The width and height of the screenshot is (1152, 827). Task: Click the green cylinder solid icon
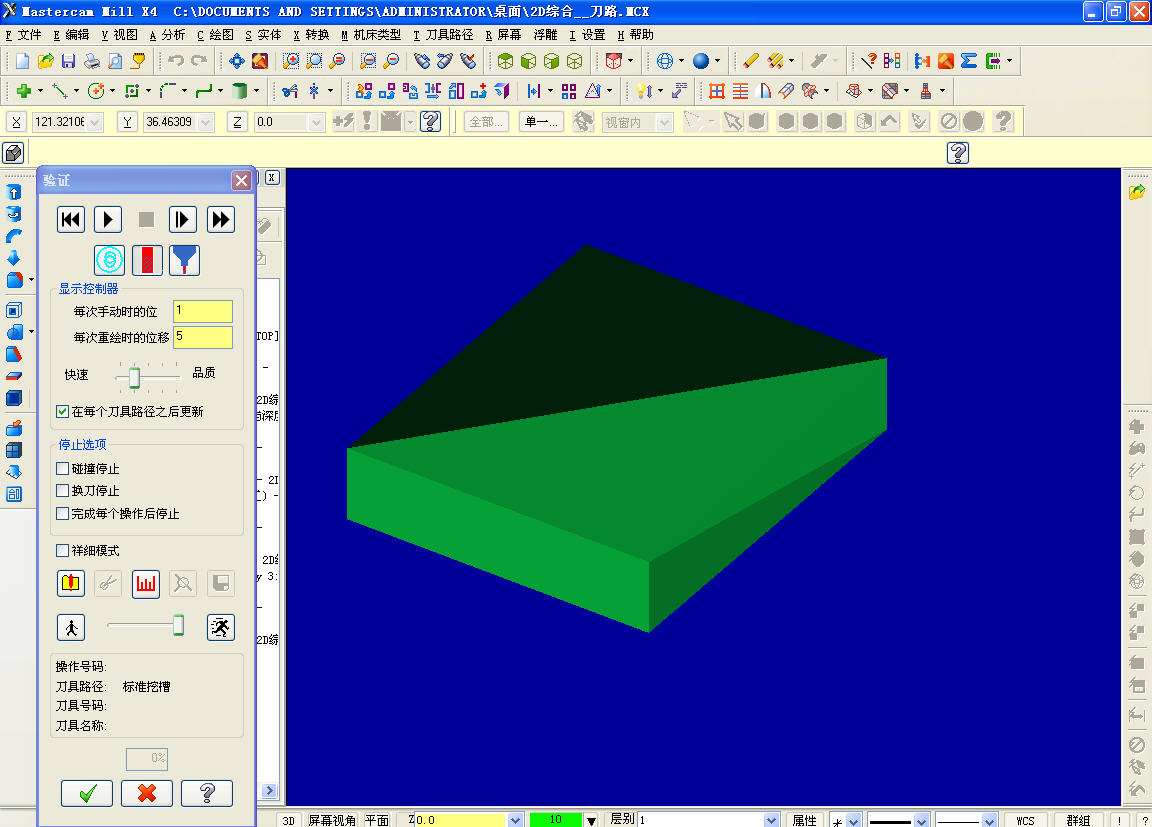pos(240,90)
